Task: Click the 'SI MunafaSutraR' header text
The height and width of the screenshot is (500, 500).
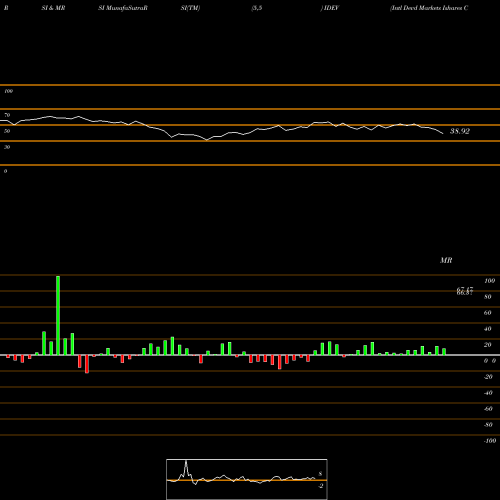Action: click(x=123, y=8)
